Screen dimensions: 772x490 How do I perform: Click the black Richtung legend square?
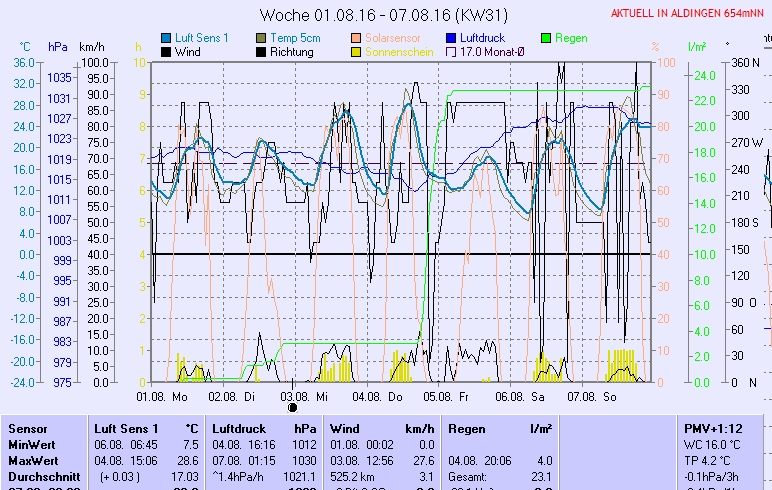(262, 52)
